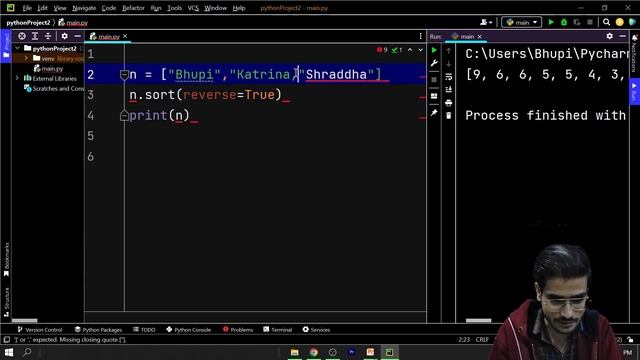Hide the Project panel with minus icon
This screenshot has height=360, width=640.
tap(78, 36)
